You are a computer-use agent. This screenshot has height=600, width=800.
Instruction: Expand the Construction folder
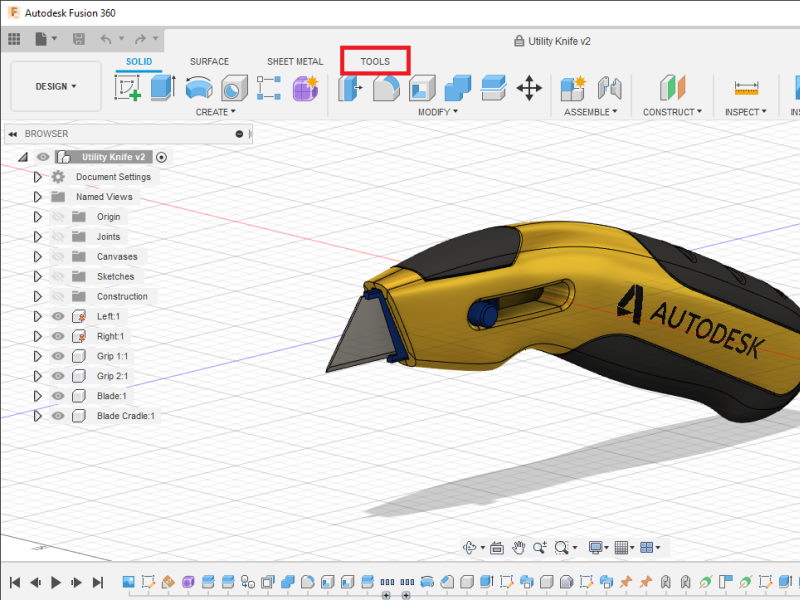point(37,296)
